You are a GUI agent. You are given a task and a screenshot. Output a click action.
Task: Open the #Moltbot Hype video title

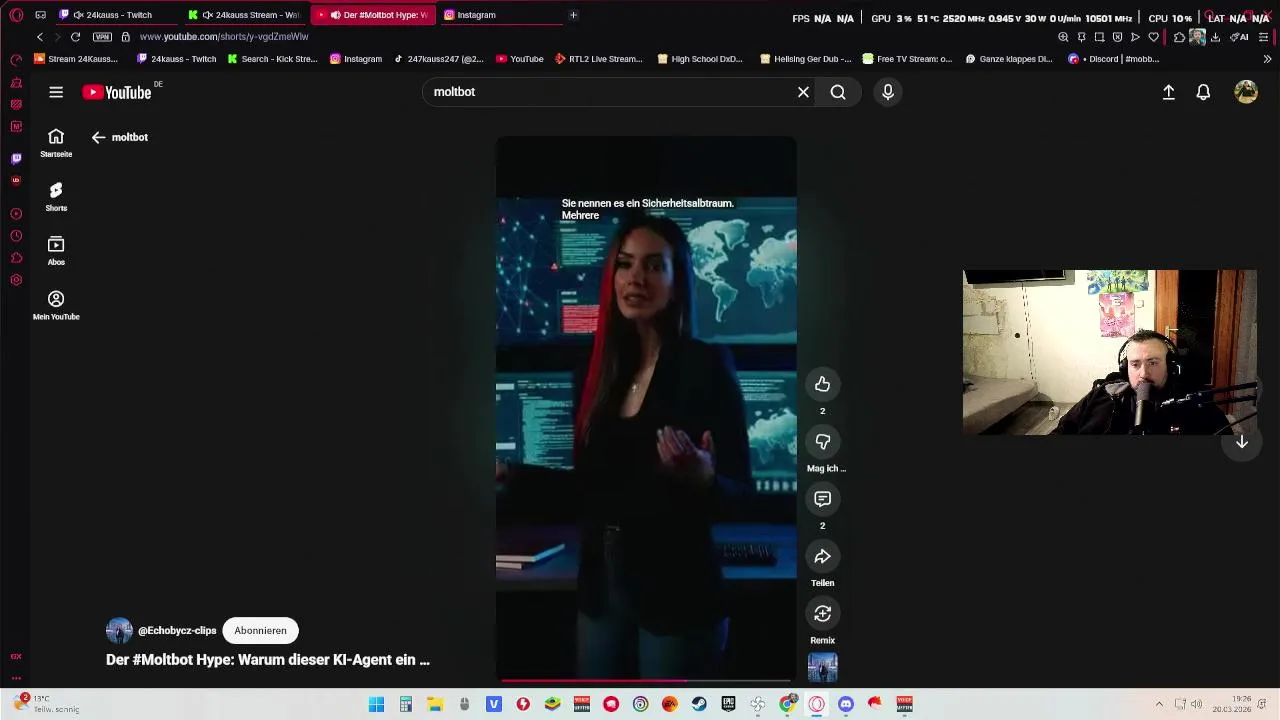[268, 660]
